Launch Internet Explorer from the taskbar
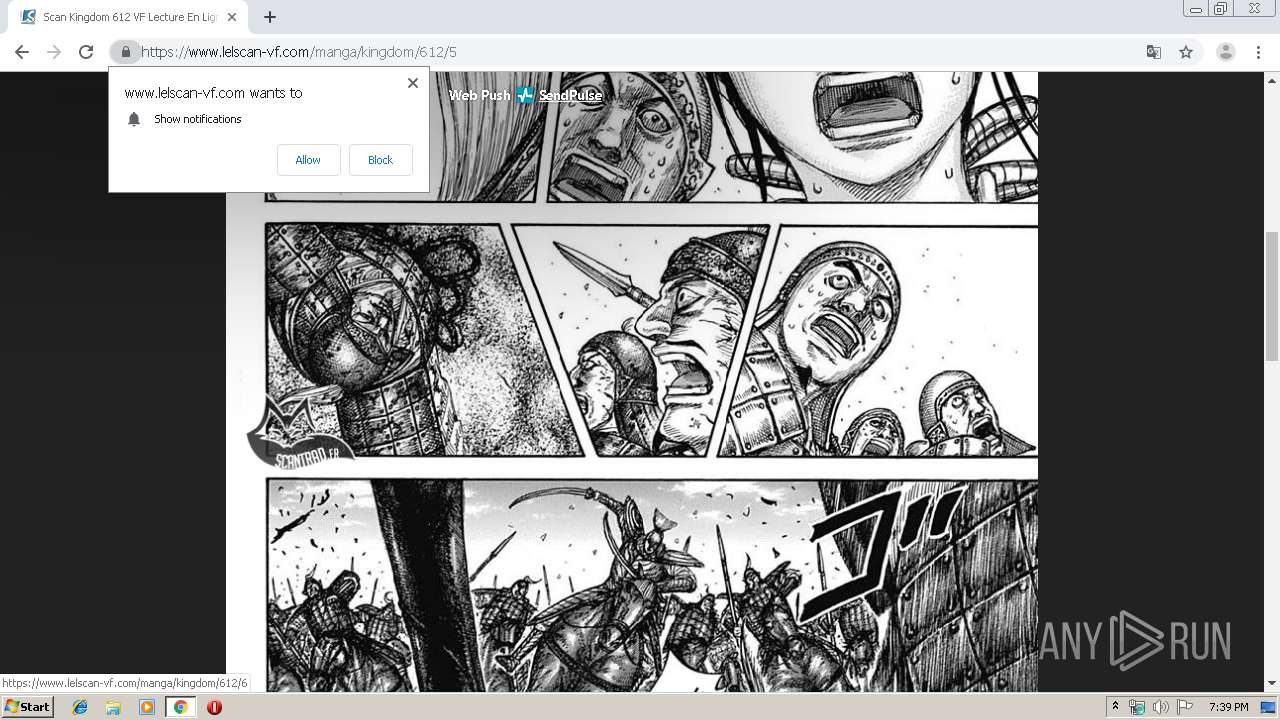1280x720 pixels. pos(80,707)
